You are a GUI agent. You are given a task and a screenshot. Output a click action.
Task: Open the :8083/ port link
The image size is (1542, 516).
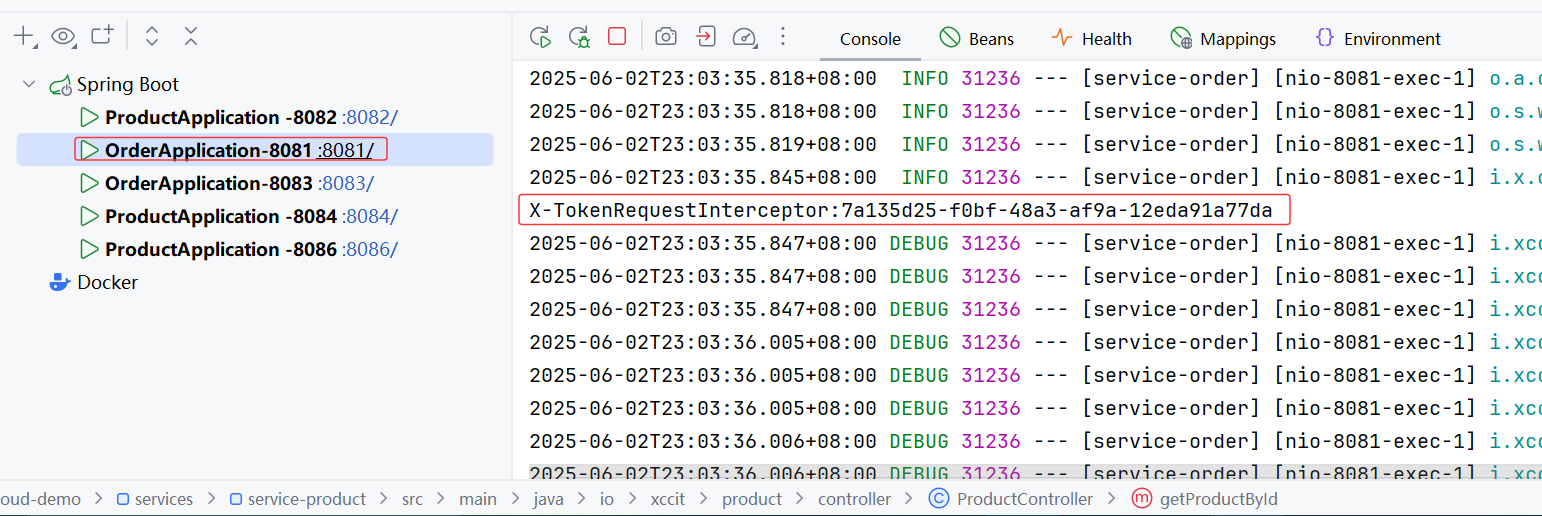(x=345, y=184)
